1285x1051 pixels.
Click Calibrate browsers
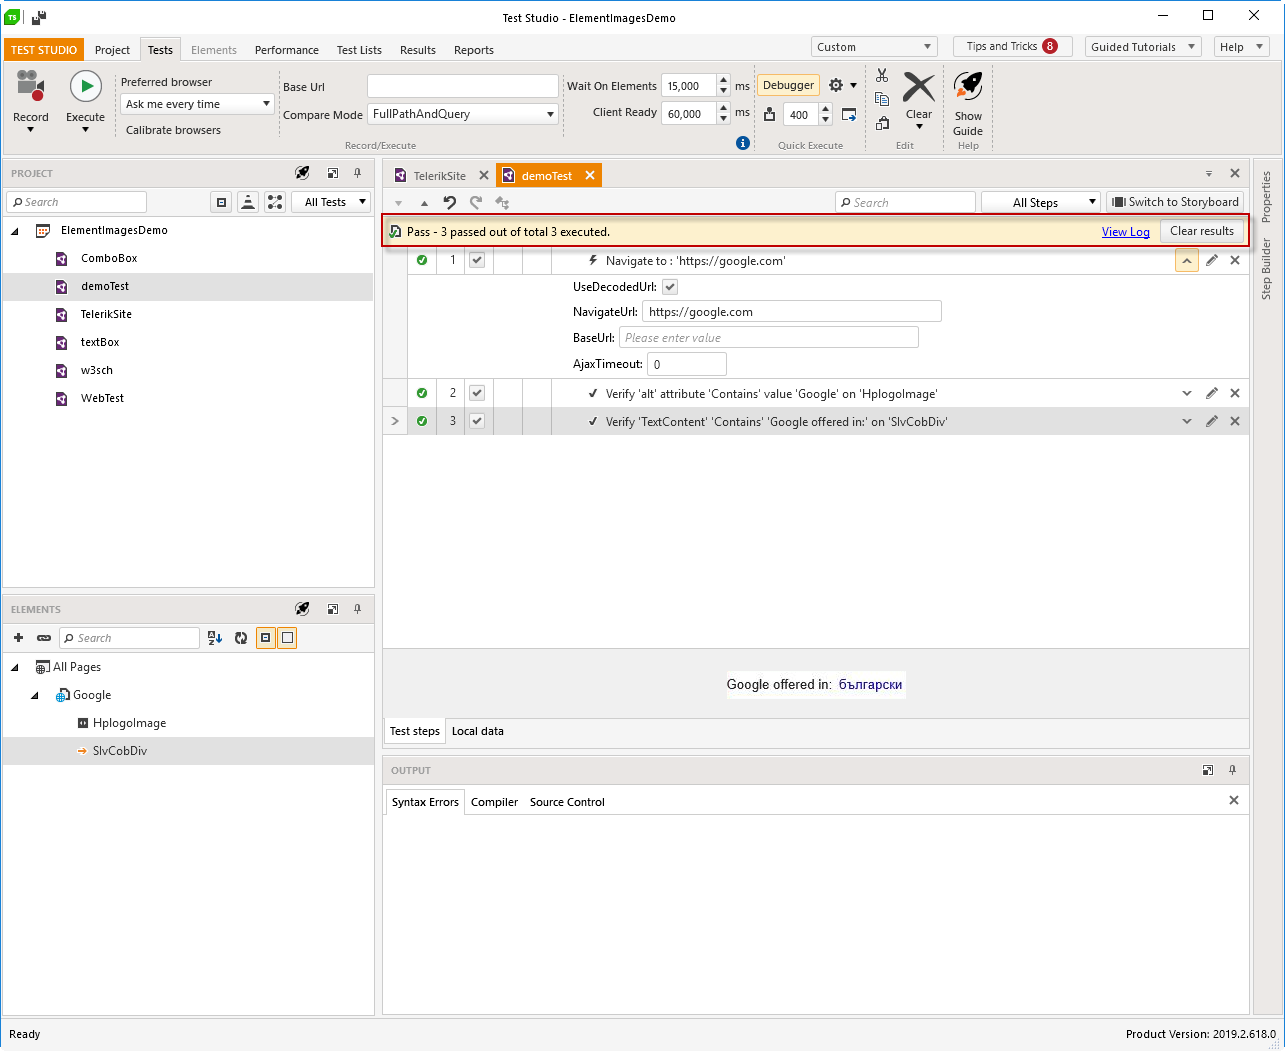[x=173, y=130]
